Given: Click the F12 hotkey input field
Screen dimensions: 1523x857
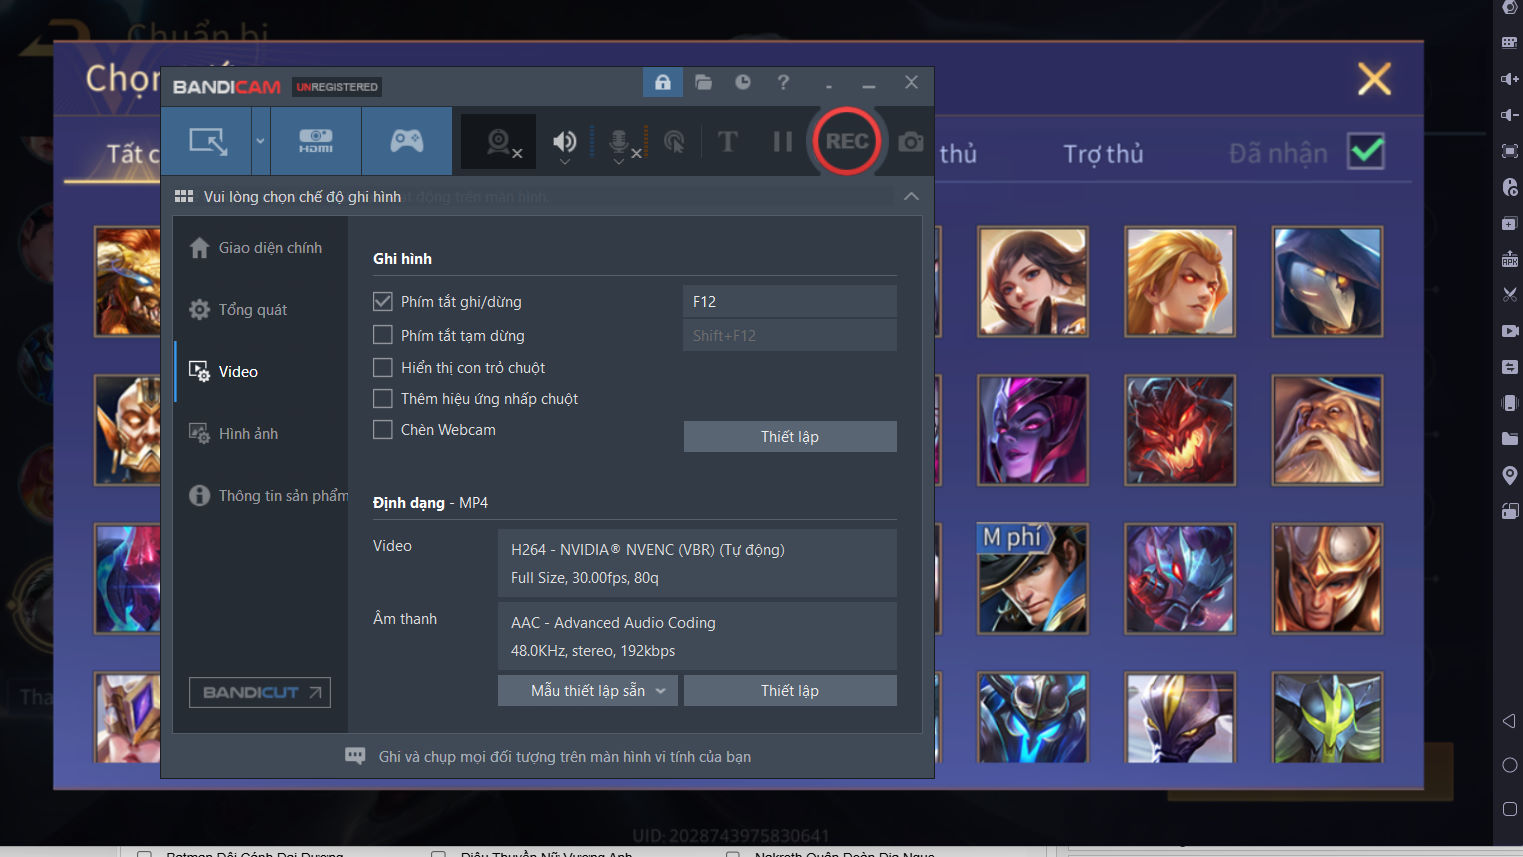Looking at the screenshot, I should click(789, 301).
